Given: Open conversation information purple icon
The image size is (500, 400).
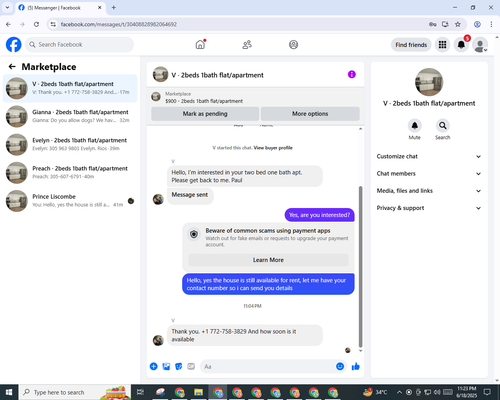Looking at the screenshot, I should pos(352,74).
